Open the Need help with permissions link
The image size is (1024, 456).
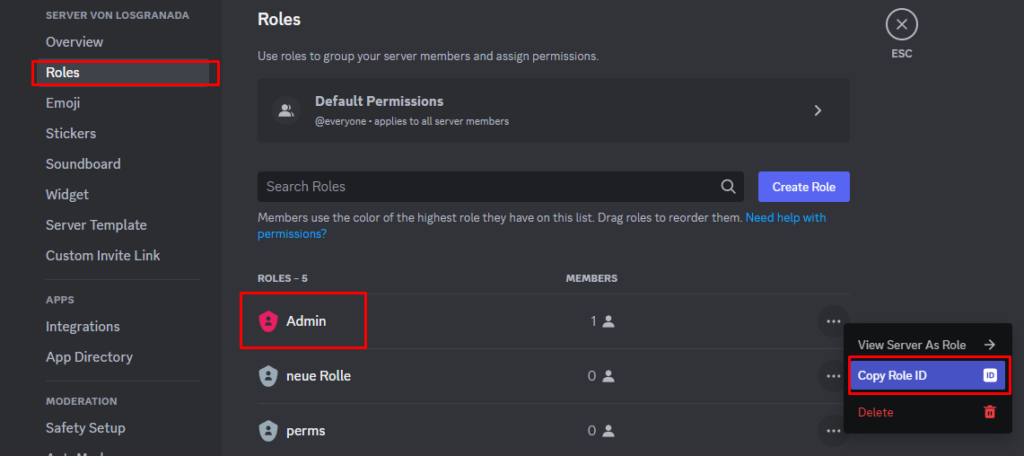[542, 225]
